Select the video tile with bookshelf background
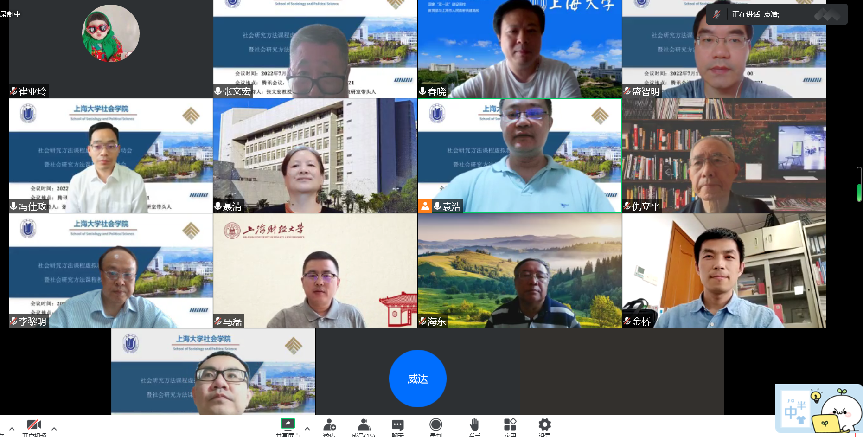This screenshot has width=863, height=437. (723, 156)
